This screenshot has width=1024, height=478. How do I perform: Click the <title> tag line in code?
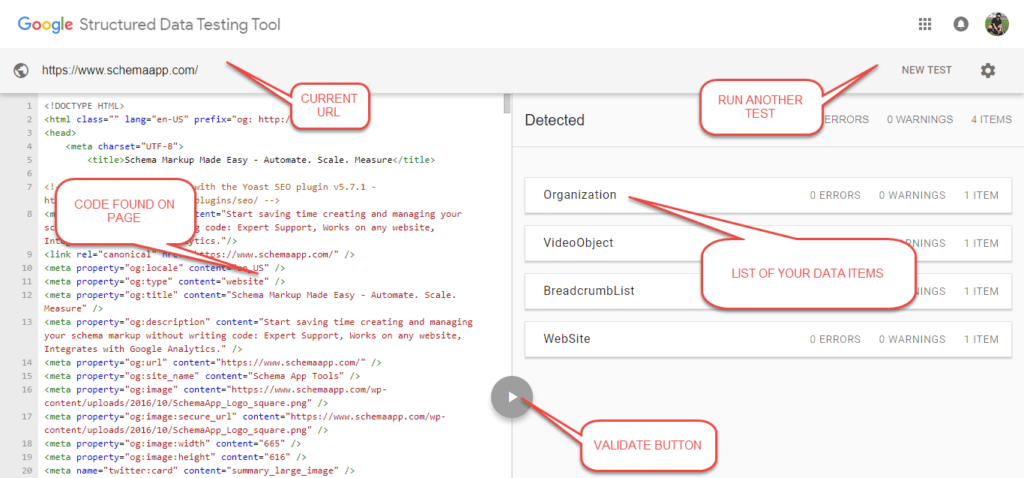pos(261,160)
